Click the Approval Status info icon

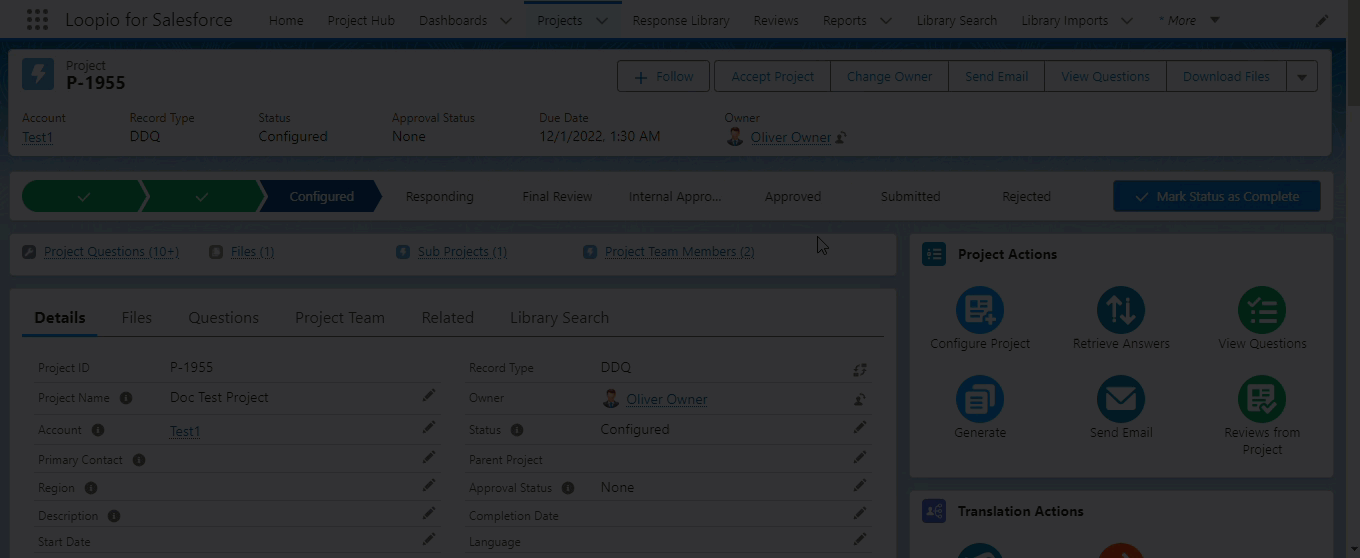(568, 488)
